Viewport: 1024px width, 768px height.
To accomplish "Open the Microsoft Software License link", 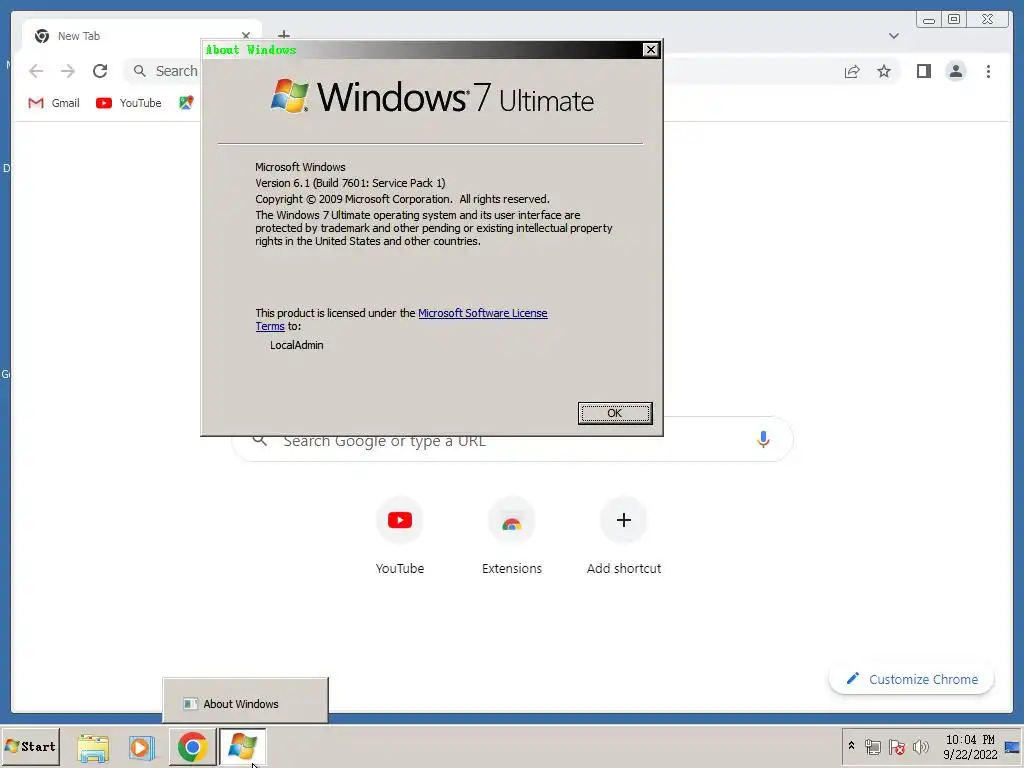I will [x=483, y=313].
